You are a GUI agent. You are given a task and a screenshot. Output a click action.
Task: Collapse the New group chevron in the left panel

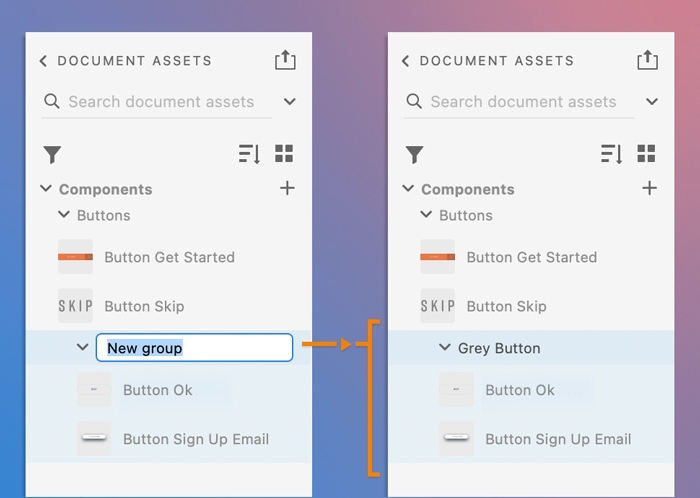click(82, 347)
